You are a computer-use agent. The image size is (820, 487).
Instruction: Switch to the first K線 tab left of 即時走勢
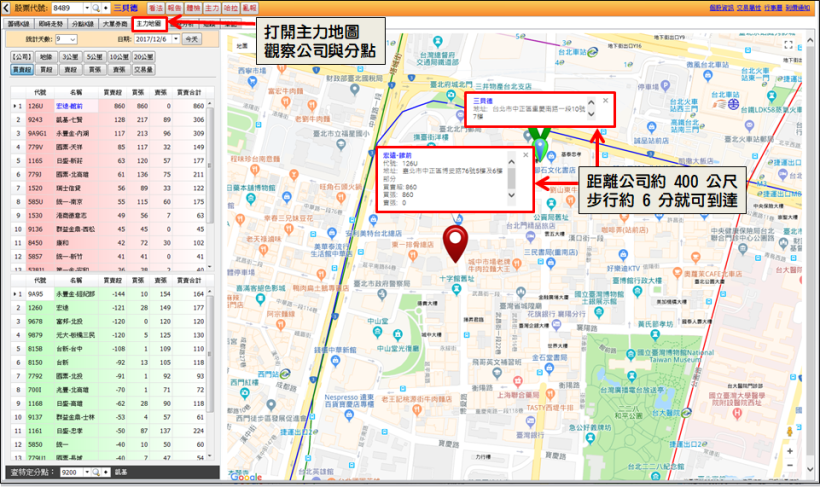point(18,24)
